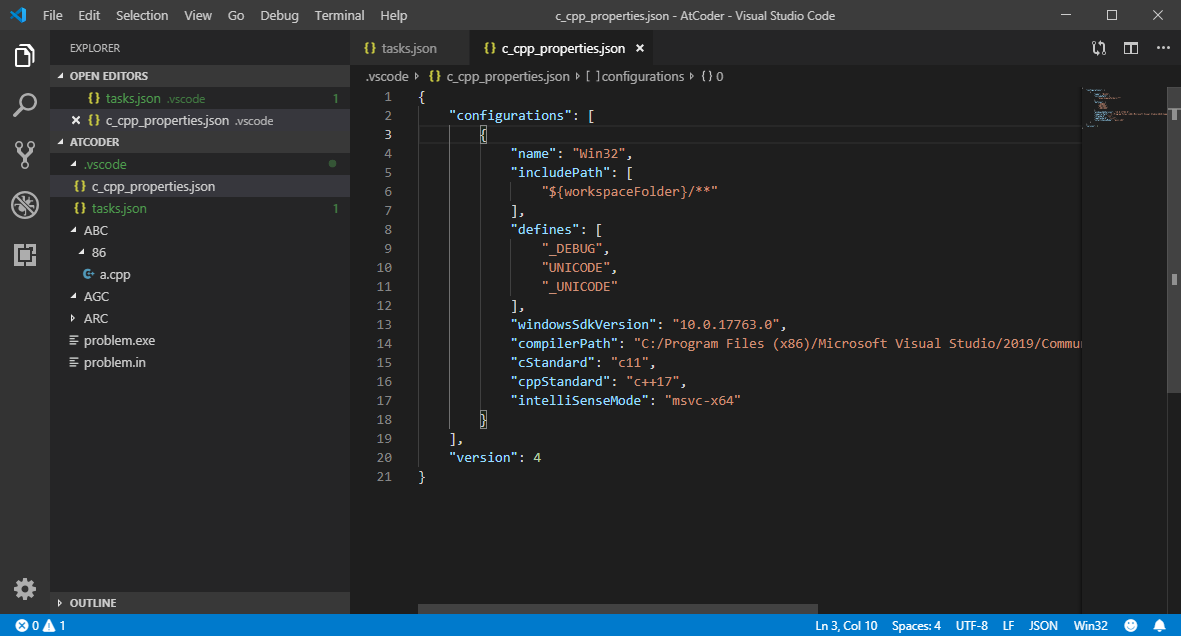Open the Source Control view
Viewport: 1181px width, 636px height.
[25, 154]
